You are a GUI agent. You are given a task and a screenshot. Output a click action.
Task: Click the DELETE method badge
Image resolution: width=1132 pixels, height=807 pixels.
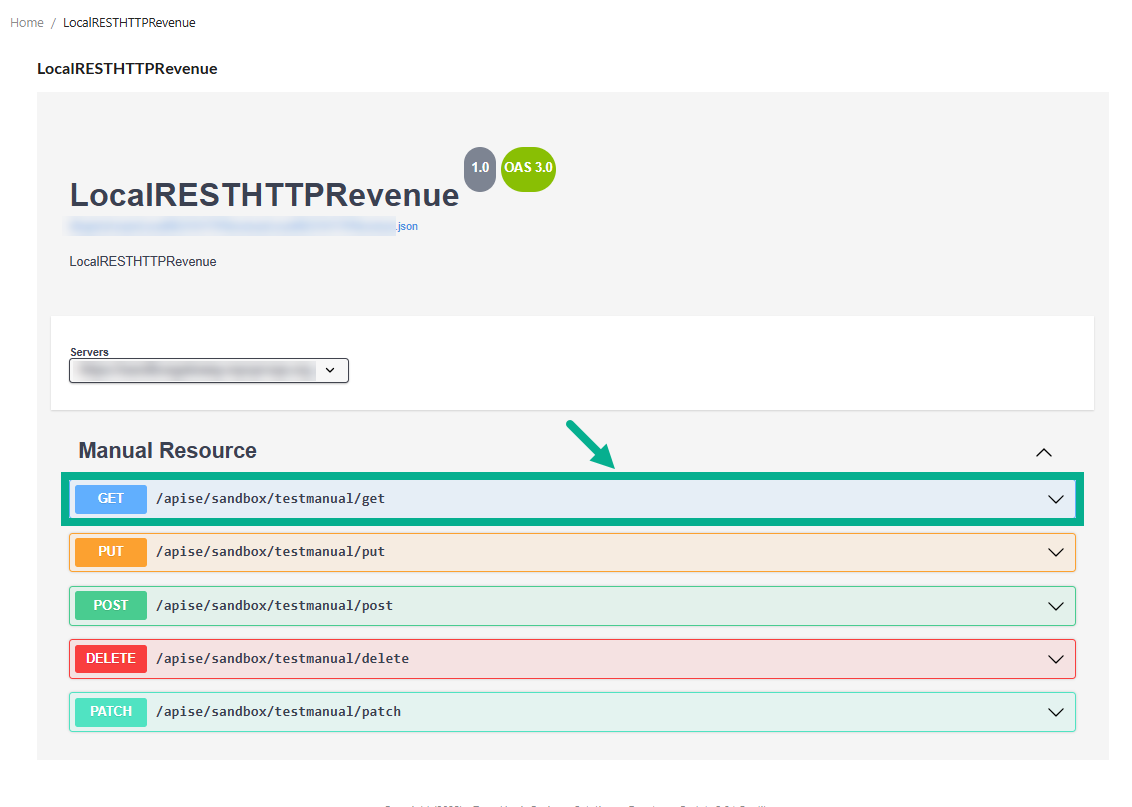pyautogui.click(x=110, y=658)
